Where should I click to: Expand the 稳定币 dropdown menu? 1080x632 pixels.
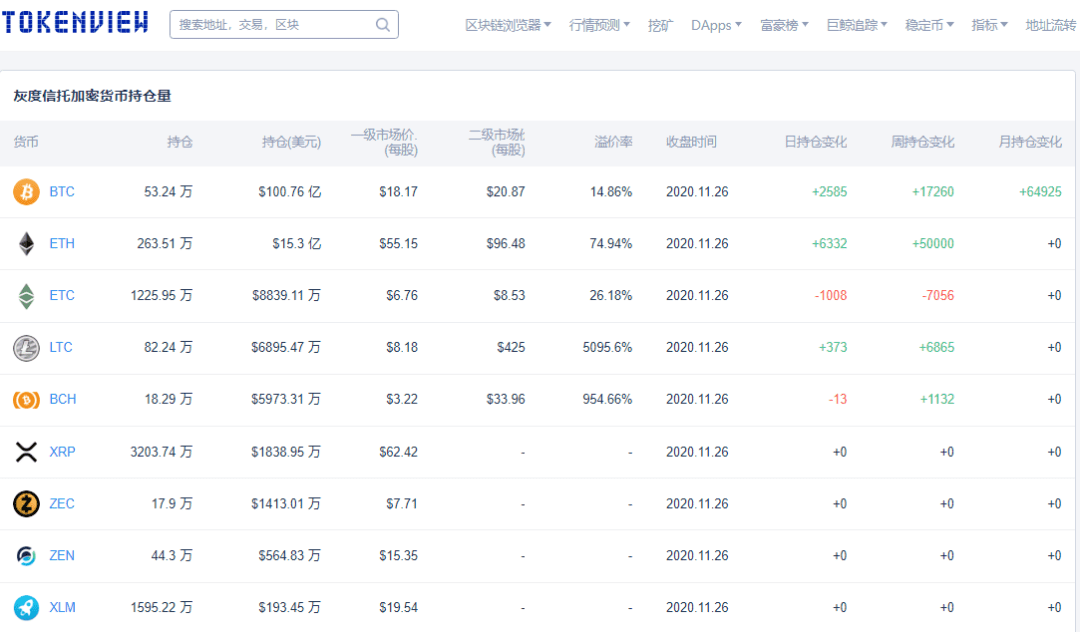(929, 25)
